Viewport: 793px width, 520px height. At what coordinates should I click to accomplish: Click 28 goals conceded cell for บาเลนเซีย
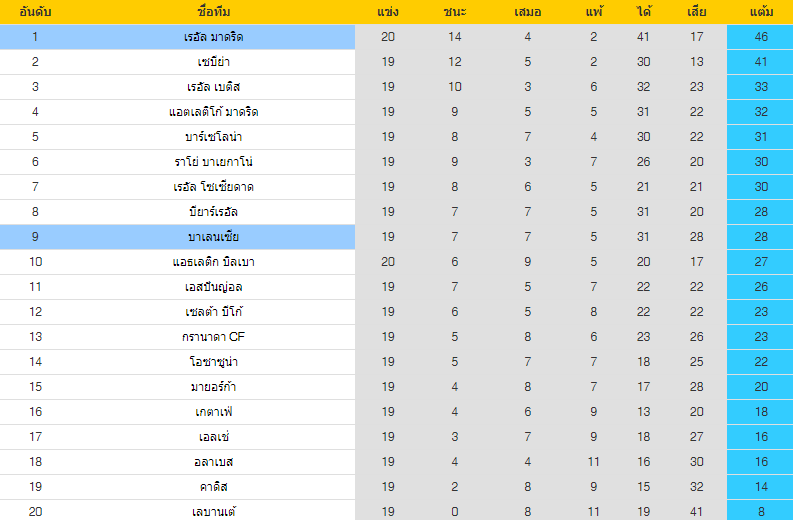(696, 237)
